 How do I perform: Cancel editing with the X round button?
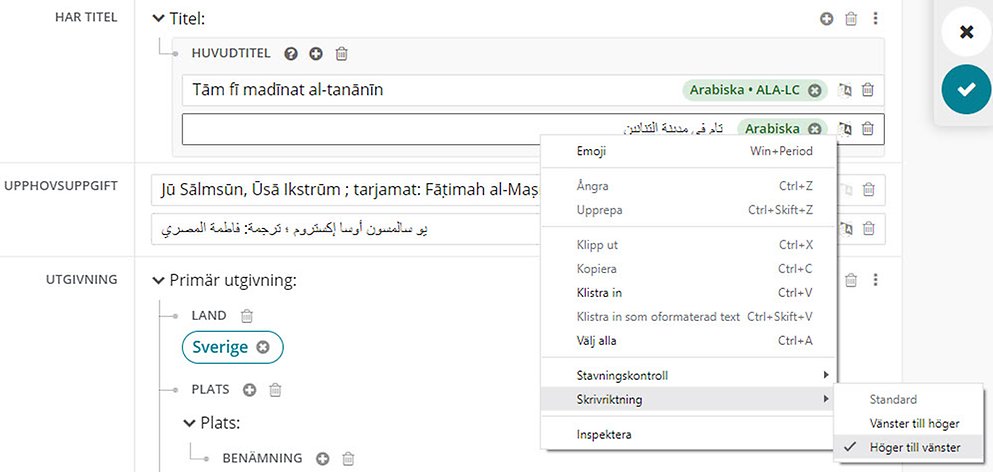click(966, 32)
